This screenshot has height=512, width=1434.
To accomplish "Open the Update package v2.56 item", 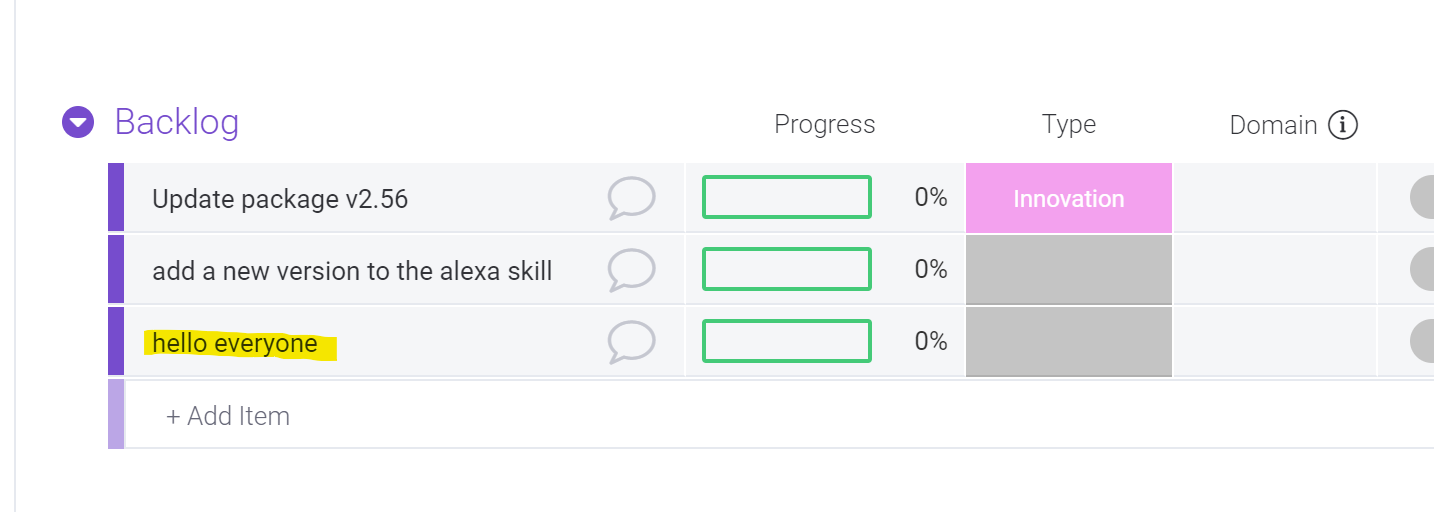I will 280,199.
